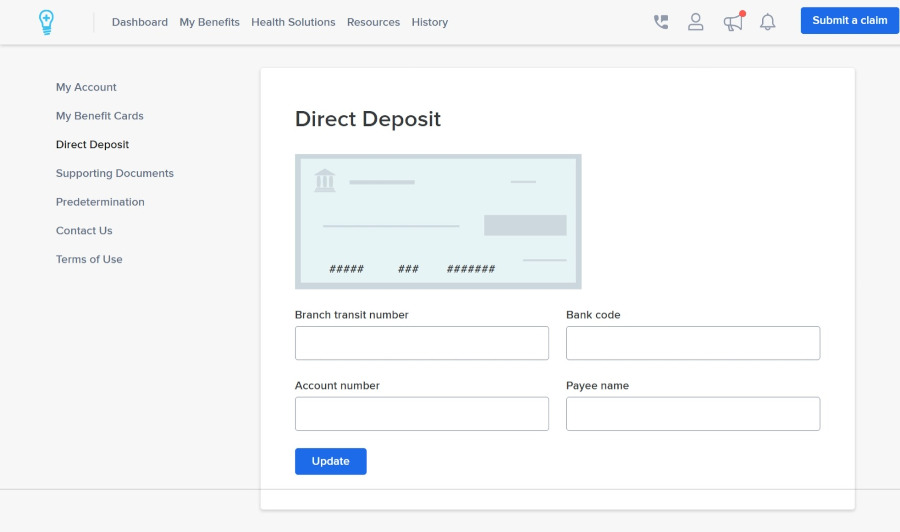Open the megaphone announcements icon
900x532 pixels.
point(733,22)
